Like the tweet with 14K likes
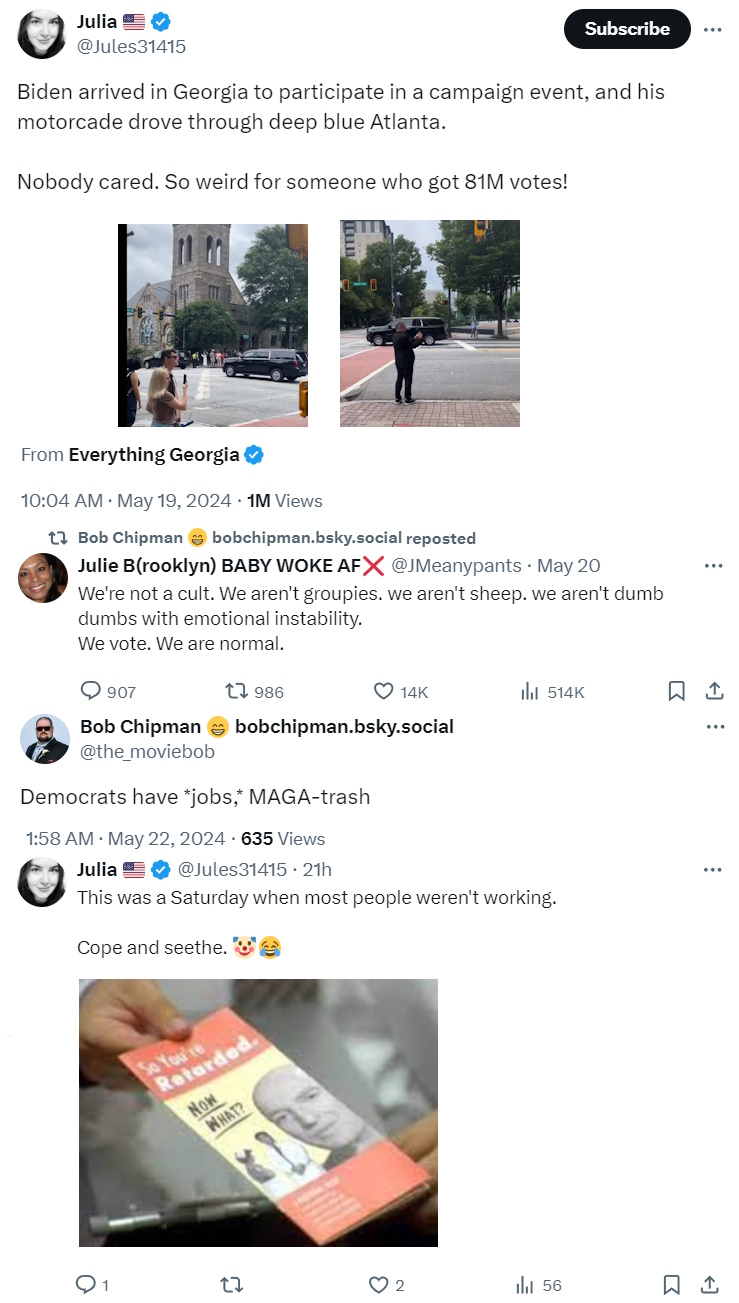 click(x=383, y=691)
